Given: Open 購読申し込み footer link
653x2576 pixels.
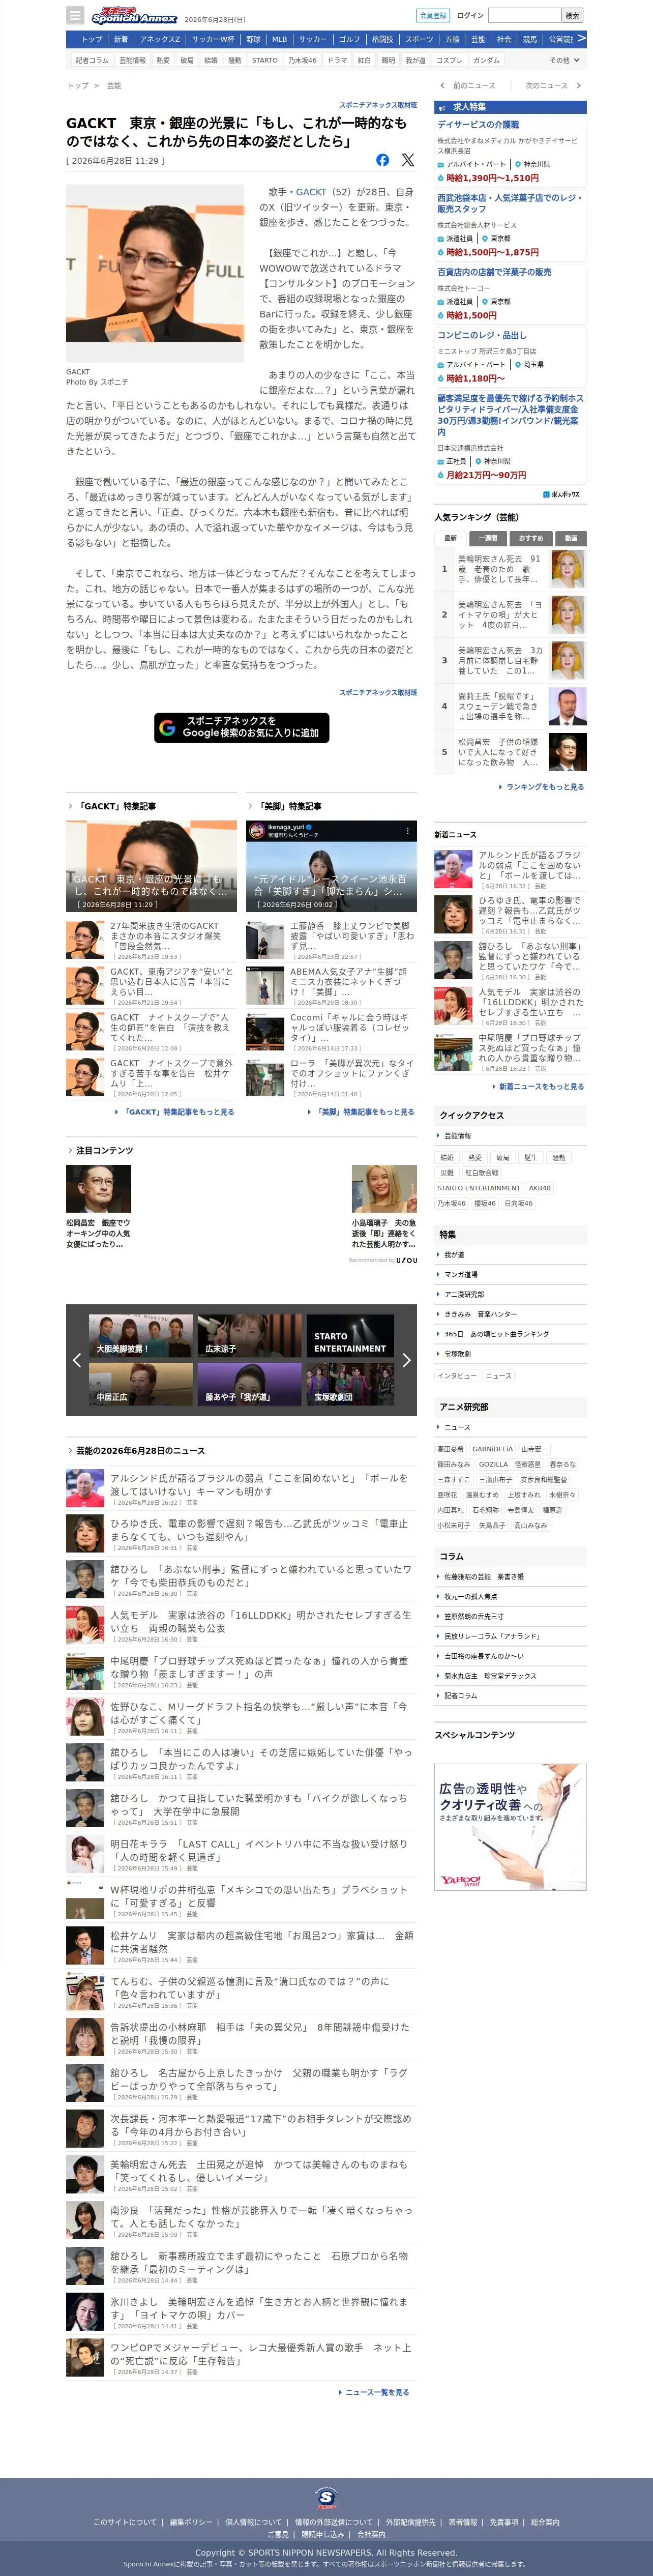Looking at the screenshot, I should [322, 2534].
